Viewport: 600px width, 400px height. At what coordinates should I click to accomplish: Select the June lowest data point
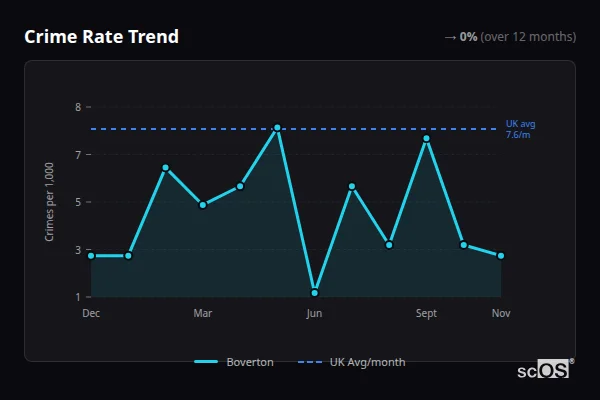tap(315, 293)
